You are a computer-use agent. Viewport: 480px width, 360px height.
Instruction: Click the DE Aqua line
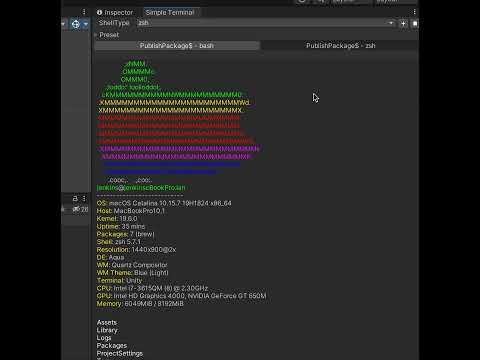110,257
